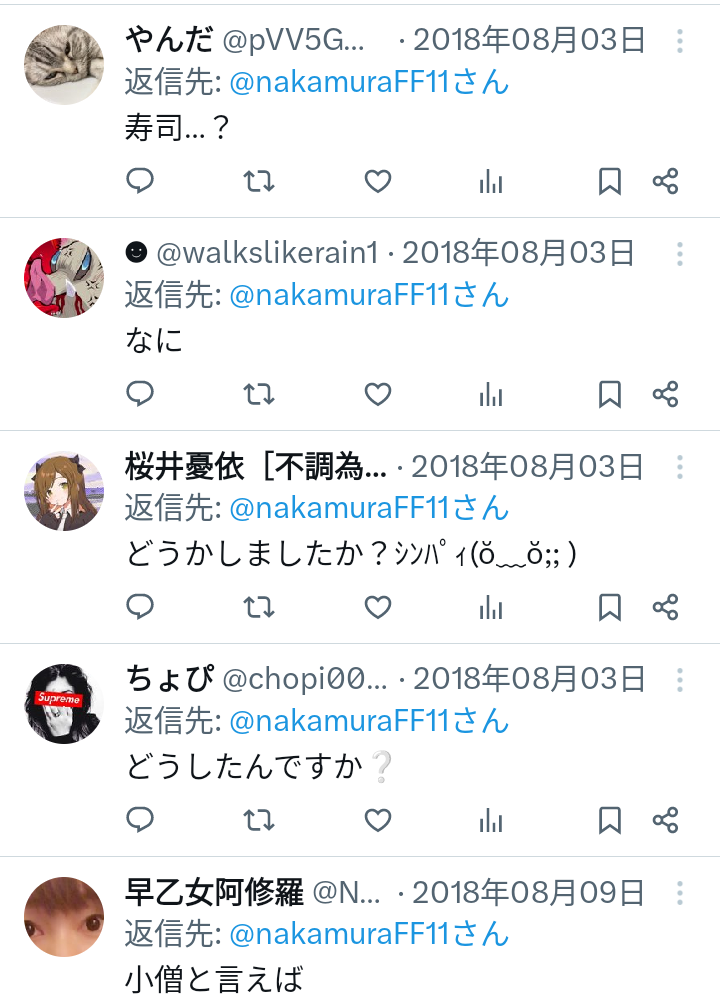
Task: Bookmark ちょぴ's reply tweet
Action: click(x=609, y=820)
